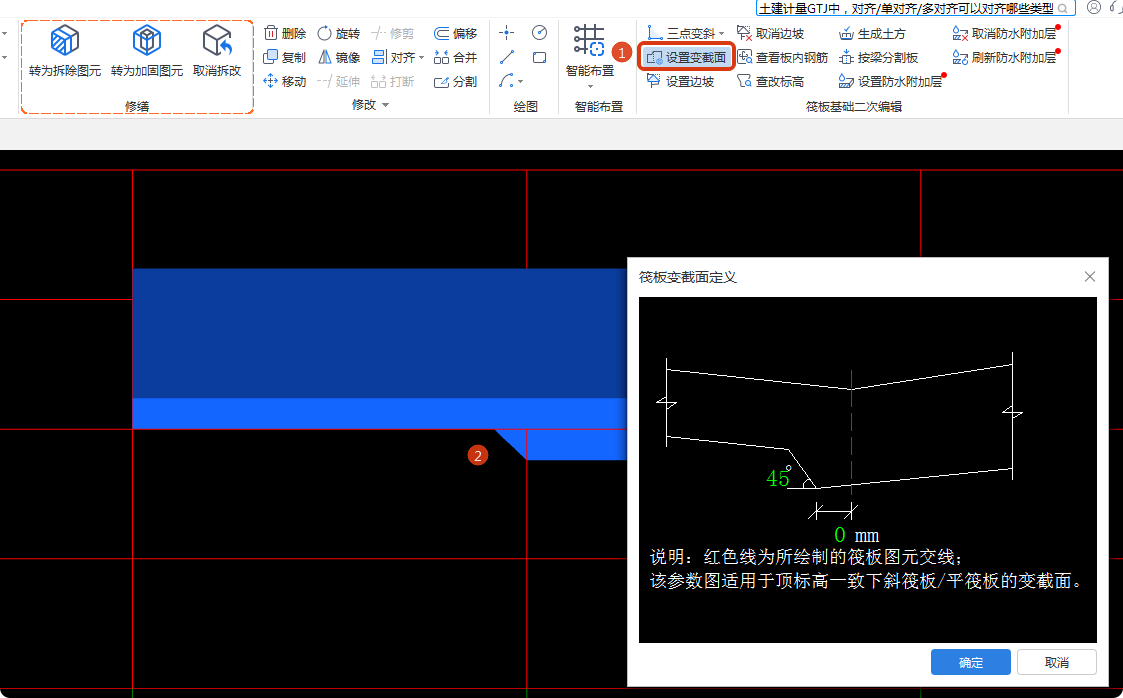Viewport: 1123px width, 698px height.
Task: Choose the line drawing tool
Action: coord(506,57)
